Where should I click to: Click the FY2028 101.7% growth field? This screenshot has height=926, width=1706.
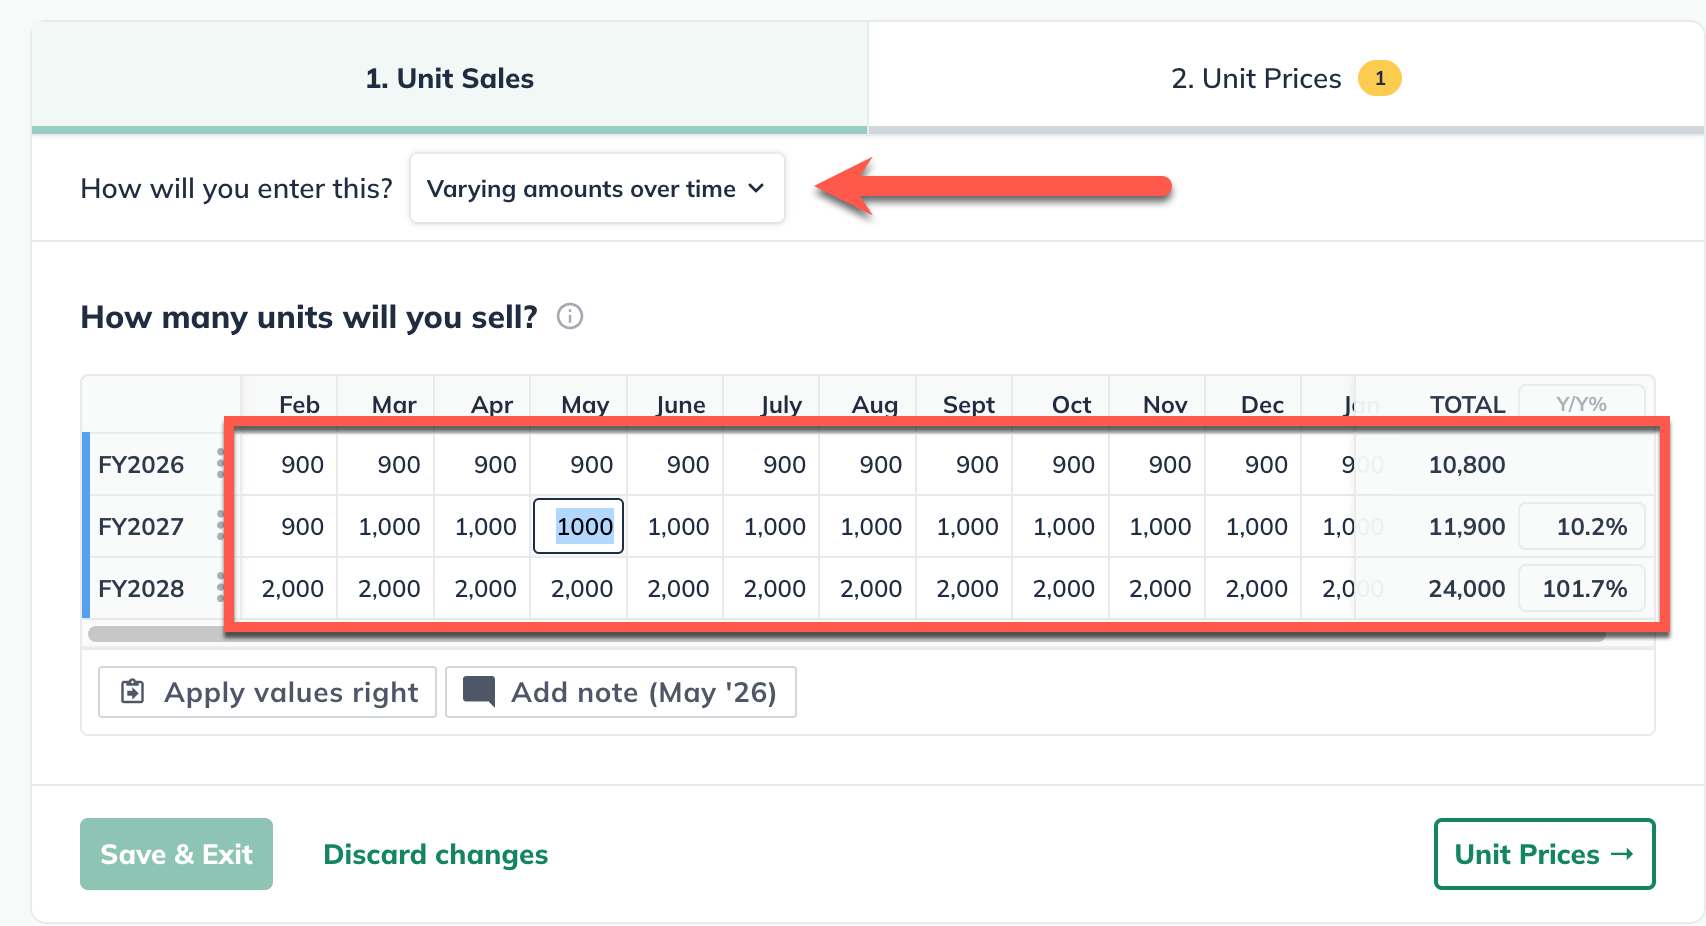coord(1581,588)
